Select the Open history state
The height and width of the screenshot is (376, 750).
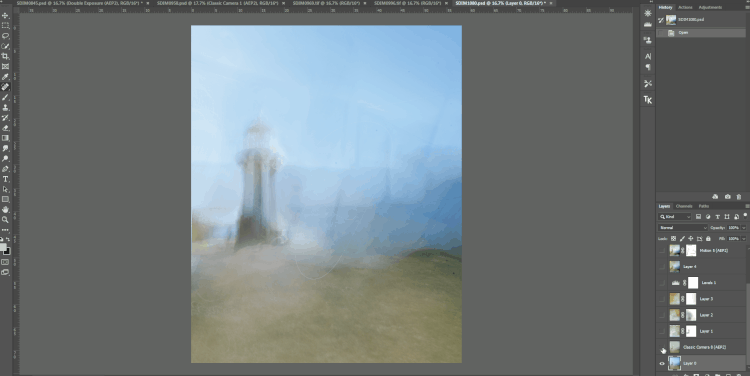pyautogui.click(x=701, y=33)
